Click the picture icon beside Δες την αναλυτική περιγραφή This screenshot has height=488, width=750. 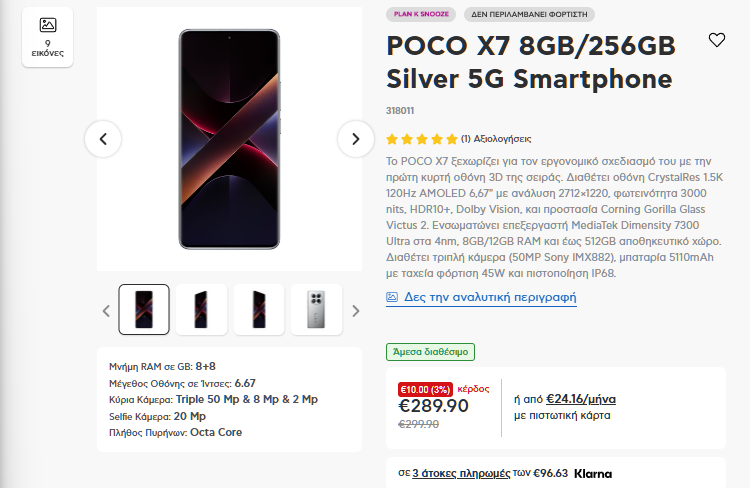tap(392, 297)
